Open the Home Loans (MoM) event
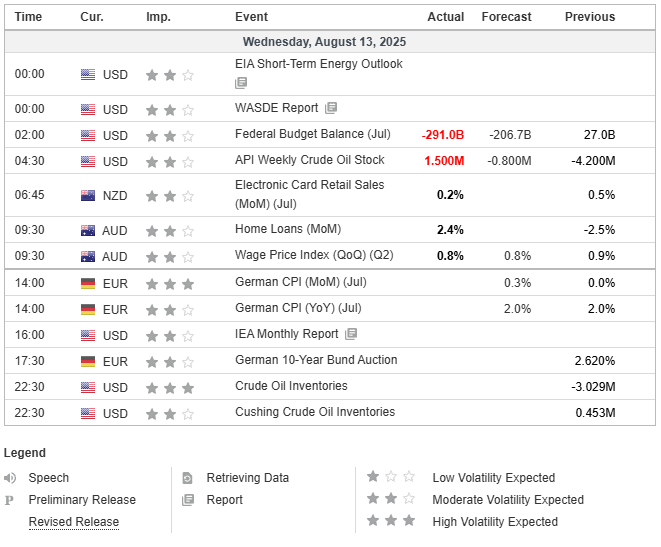 tap(288, 229)
